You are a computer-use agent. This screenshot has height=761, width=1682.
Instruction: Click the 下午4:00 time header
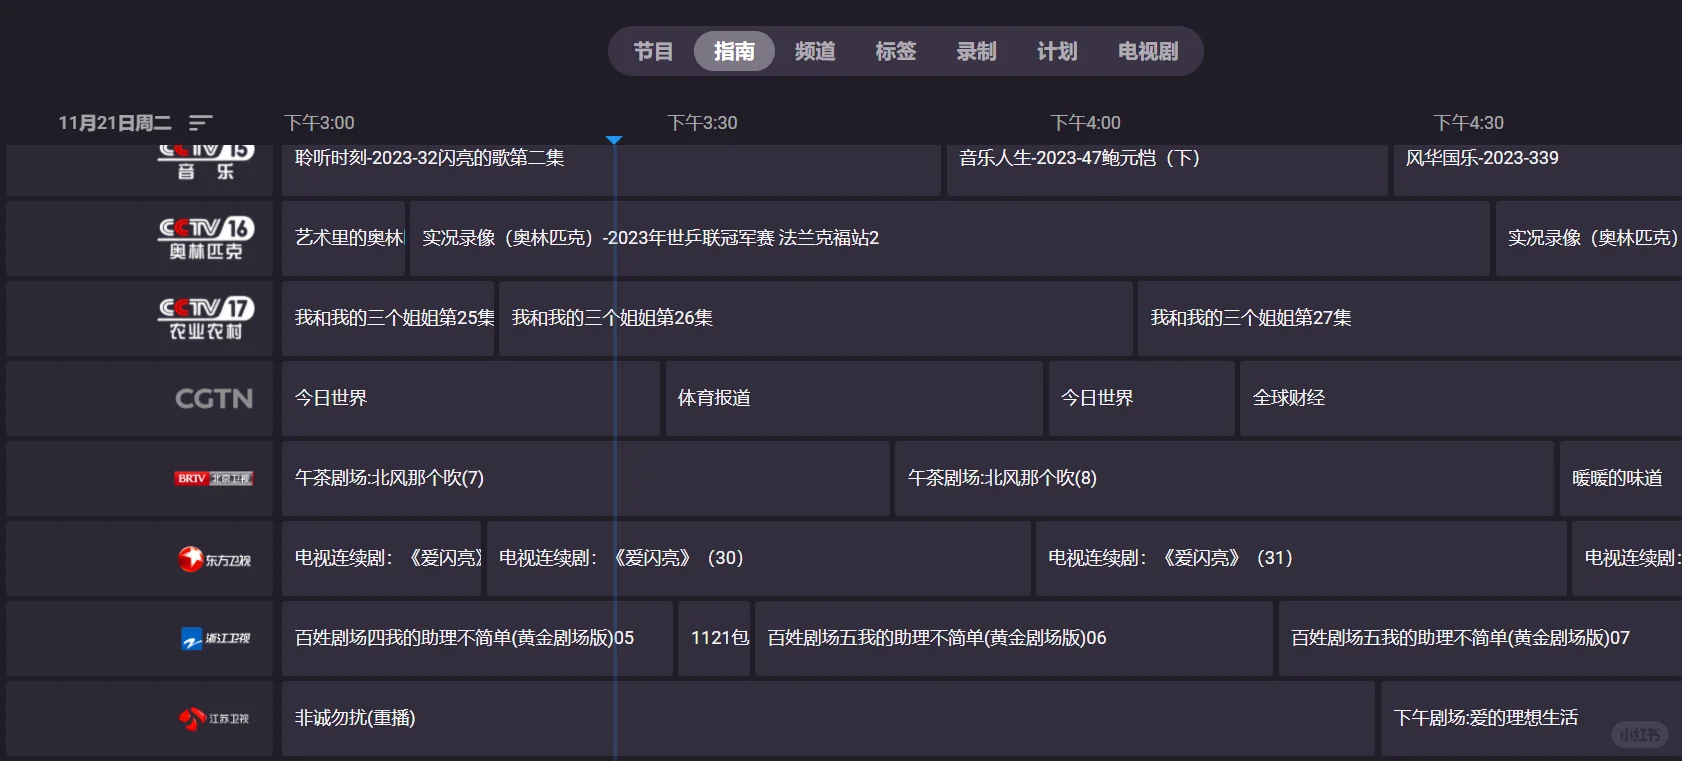(x=1085, y=123)
